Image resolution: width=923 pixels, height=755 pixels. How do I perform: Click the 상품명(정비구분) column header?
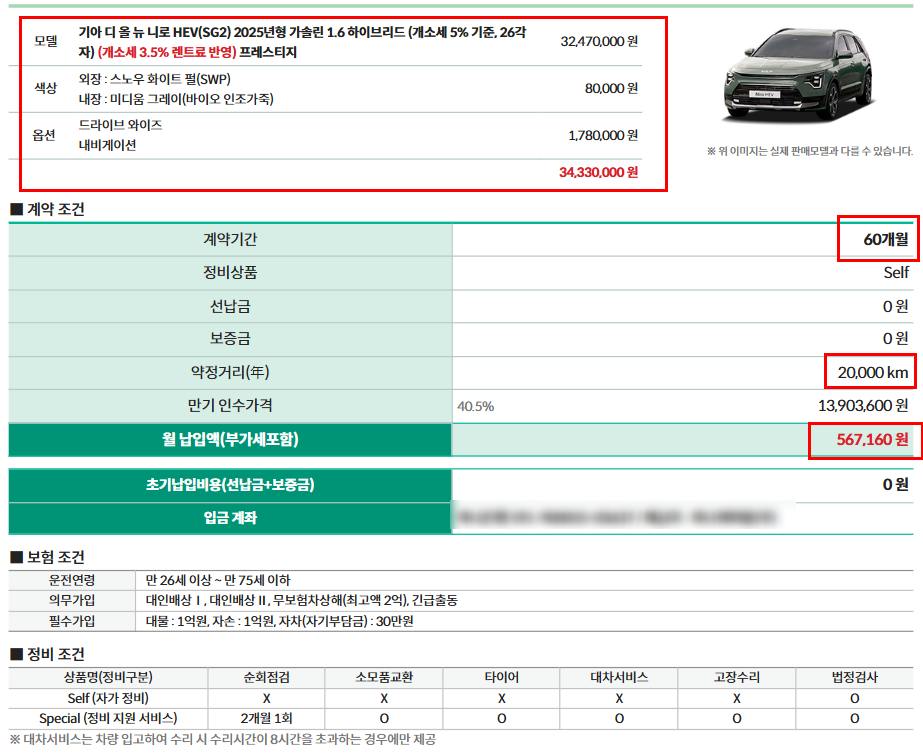click(x=108, y=677)
